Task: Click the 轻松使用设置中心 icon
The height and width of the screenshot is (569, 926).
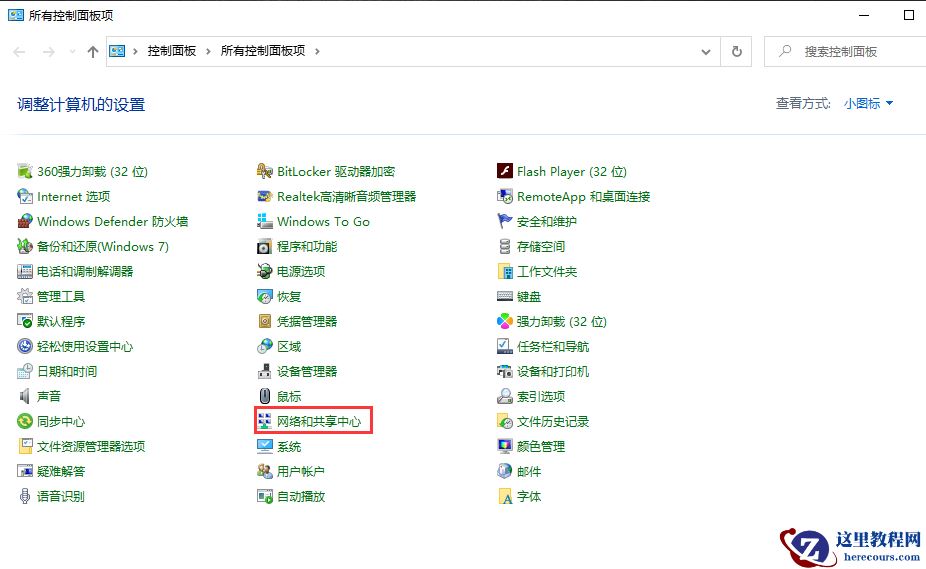Action: point(25,346)
